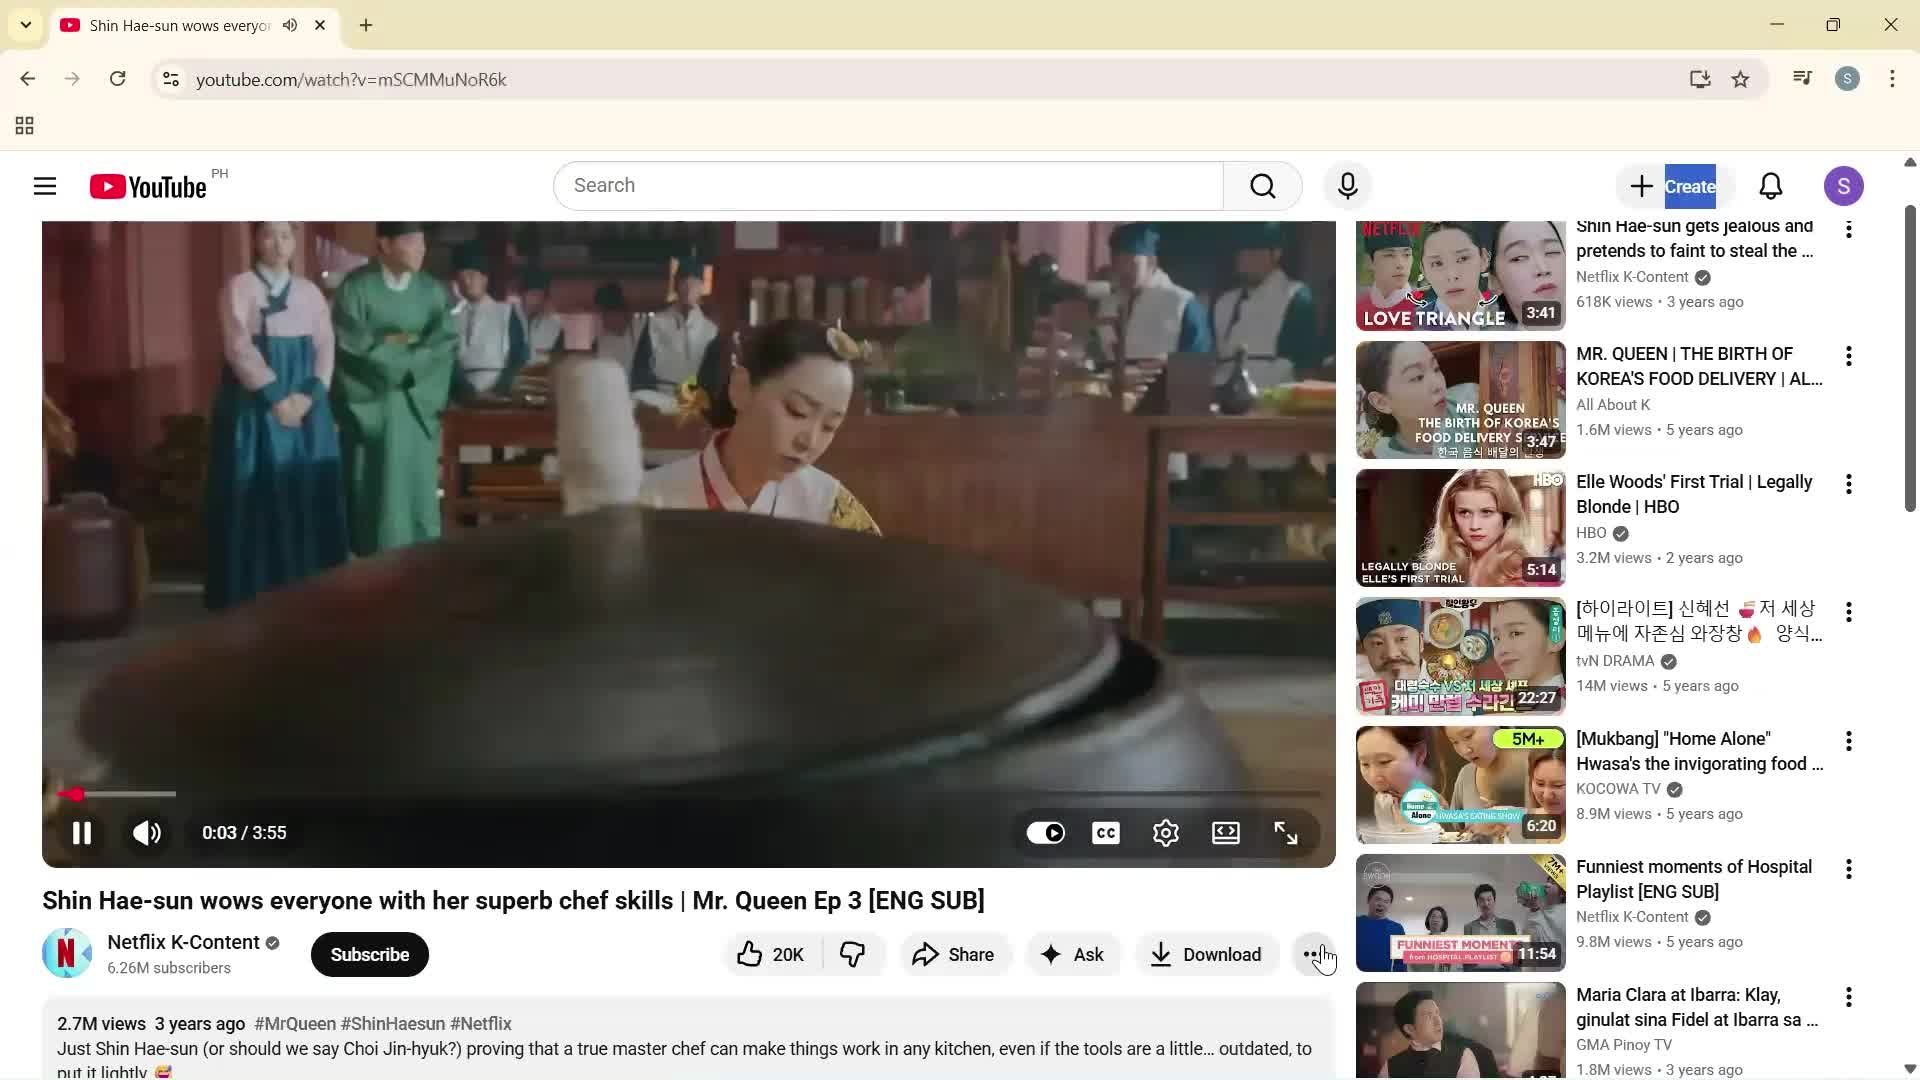1920x1080 pixels.
Task: Open the video settings gear
Action: [1165, 832]
